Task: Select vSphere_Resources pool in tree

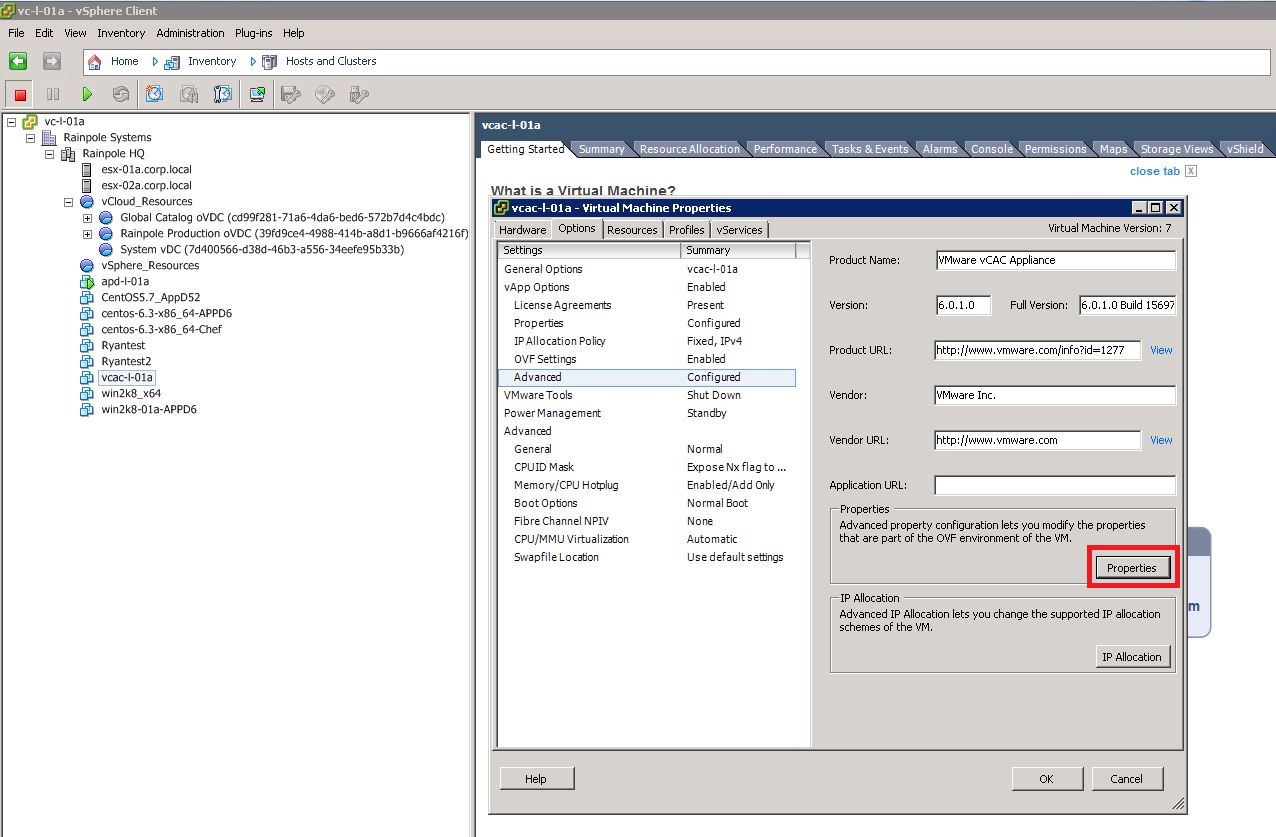Action: [149, 266]
